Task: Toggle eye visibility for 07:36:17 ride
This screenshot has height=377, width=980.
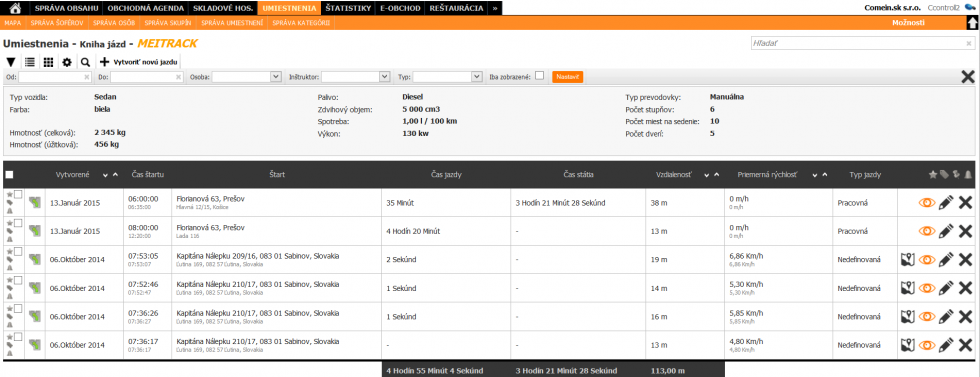Action: pyautogui.click(x=927, y=344)
